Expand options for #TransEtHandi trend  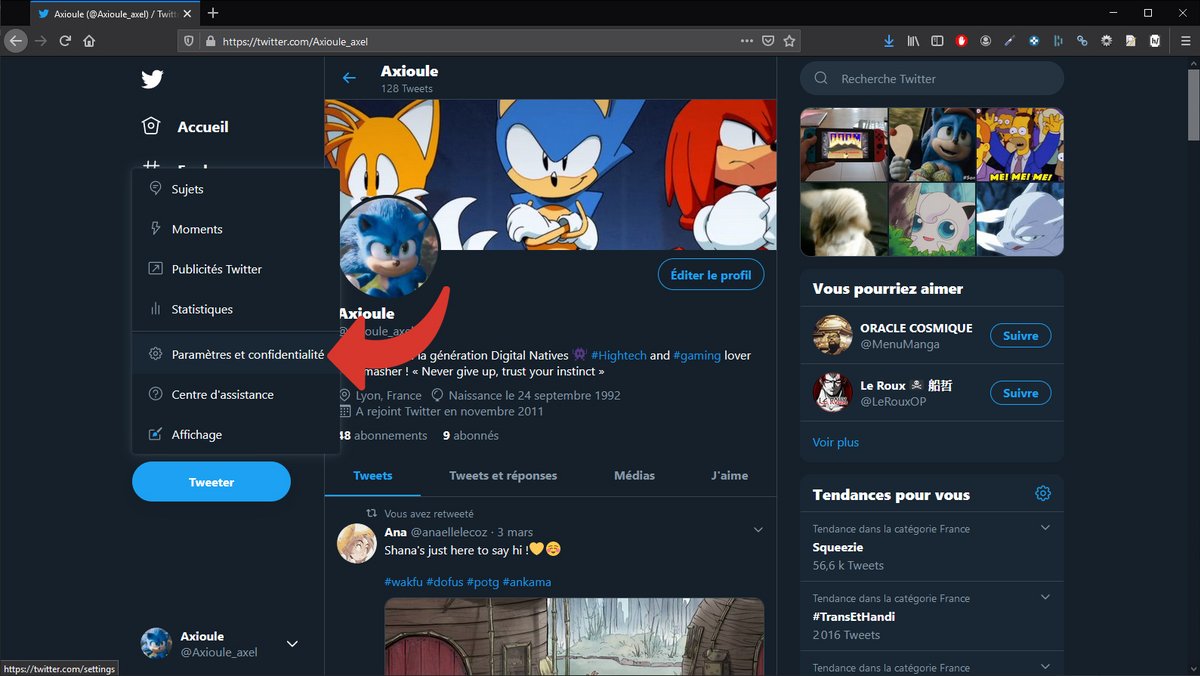pyautogui.click(x=1045, y=597)
